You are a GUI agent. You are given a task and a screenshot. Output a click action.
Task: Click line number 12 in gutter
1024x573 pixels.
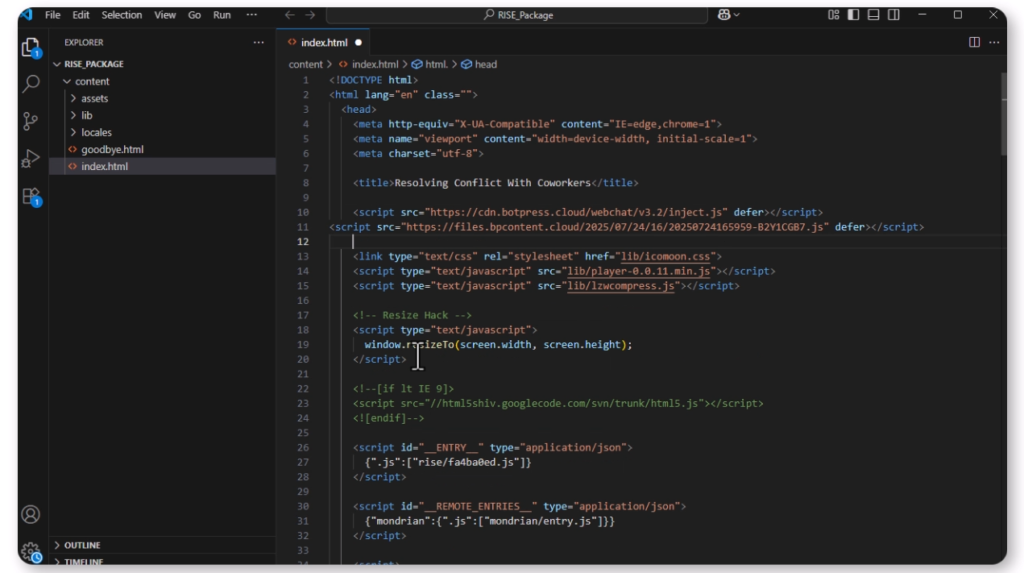303,242
